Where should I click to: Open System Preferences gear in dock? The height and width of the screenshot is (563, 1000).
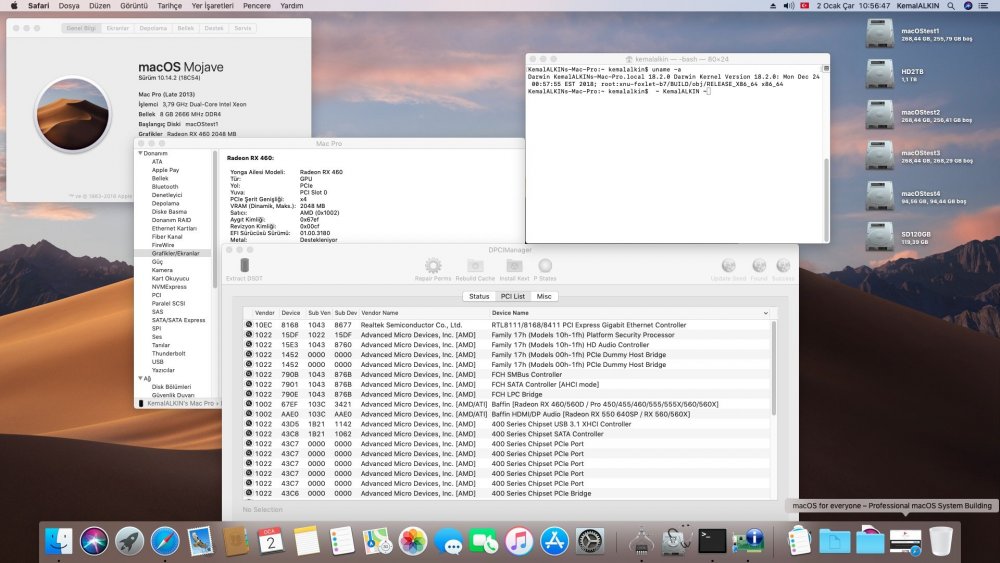(x=590, y=541)
